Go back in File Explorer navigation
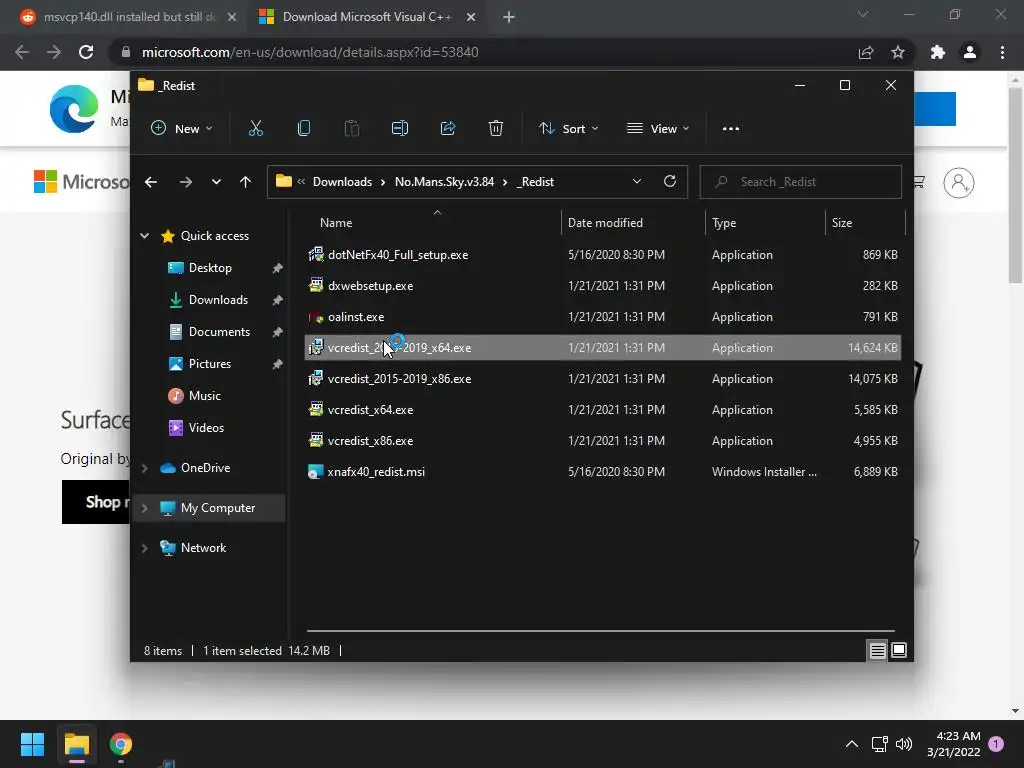 click(x=151, y=182)
